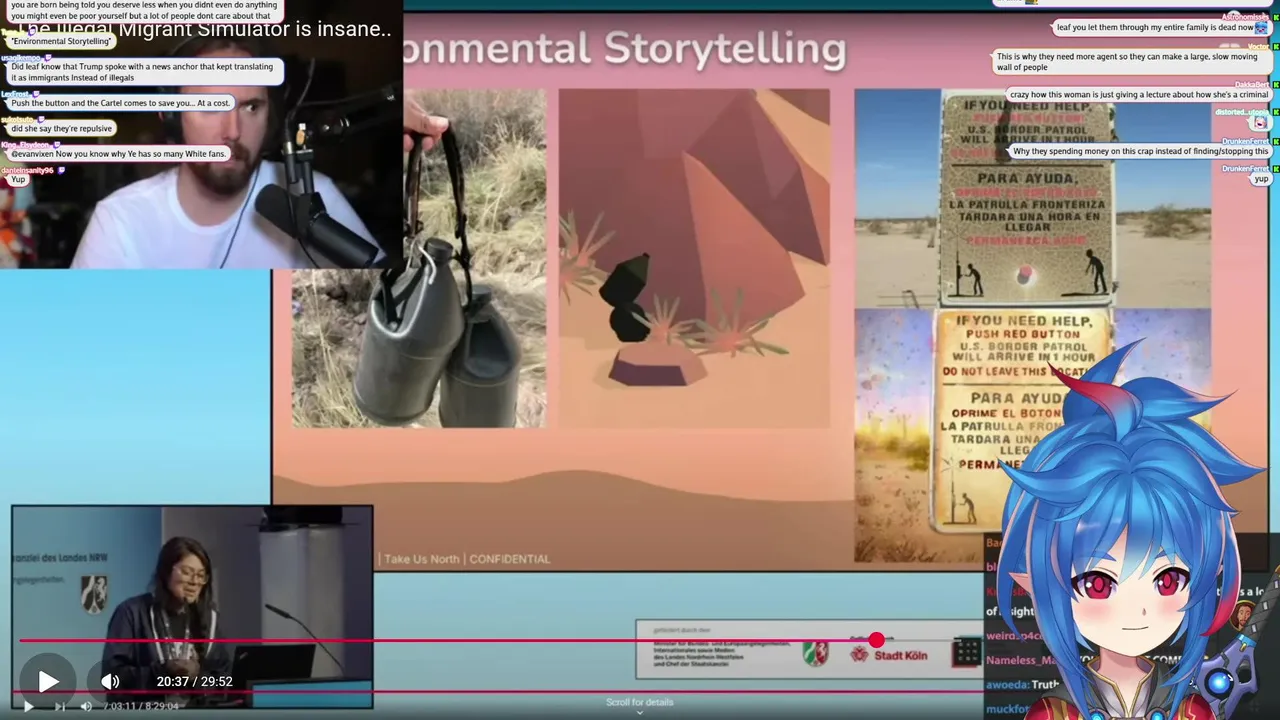
Task: Click the message 'Push the button and the Cartel comes'
Action: [120, 103]
